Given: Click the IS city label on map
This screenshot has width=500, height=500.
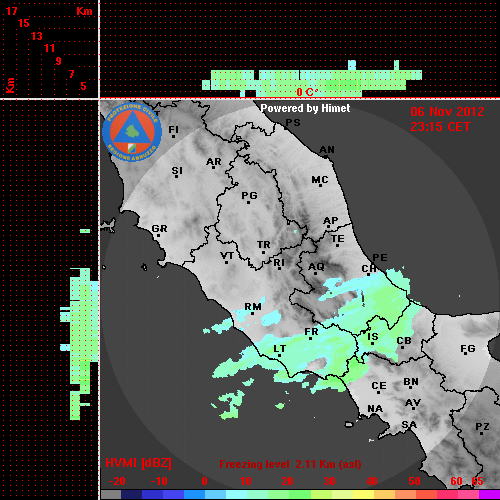Looking at the screenshot, I should click(373, 337).
